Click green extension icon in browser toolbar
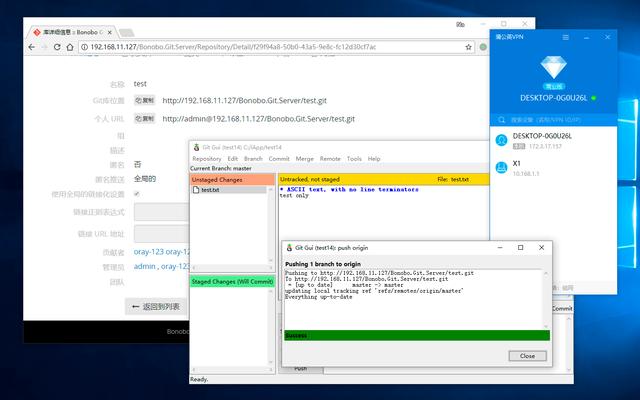Image resolution: width=640 pixels, height=400 pixels. 483,47
